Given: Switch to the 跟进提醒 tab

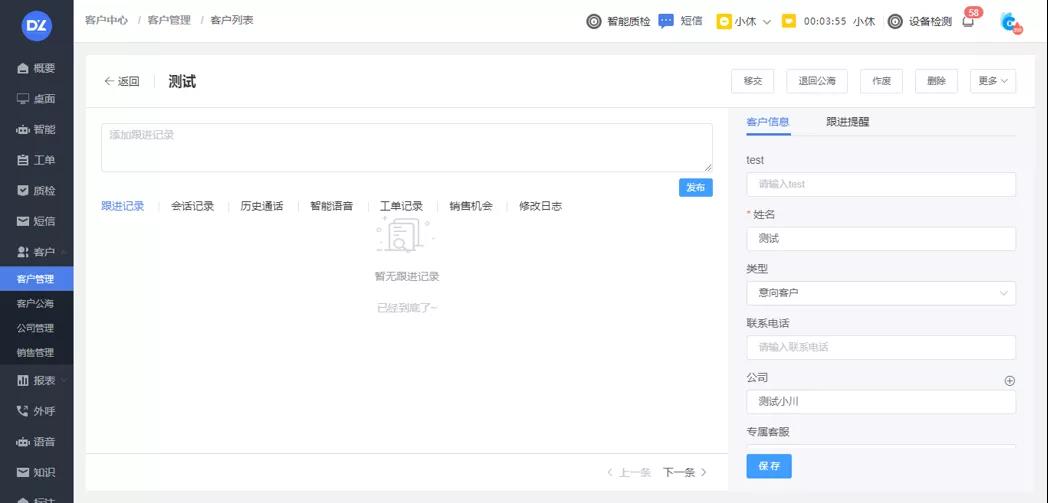Looking at the screenshot, I should 847,122.
